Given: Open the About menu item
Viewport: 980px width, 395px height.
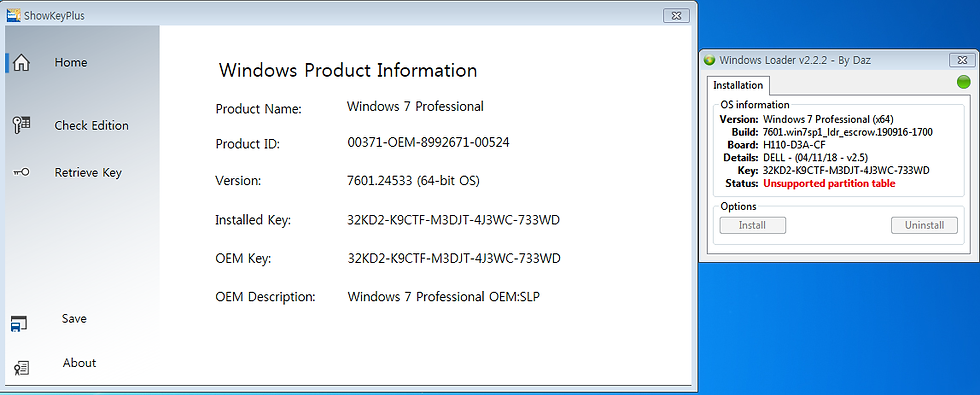Looking at the screenshot, I should point(79,362).
